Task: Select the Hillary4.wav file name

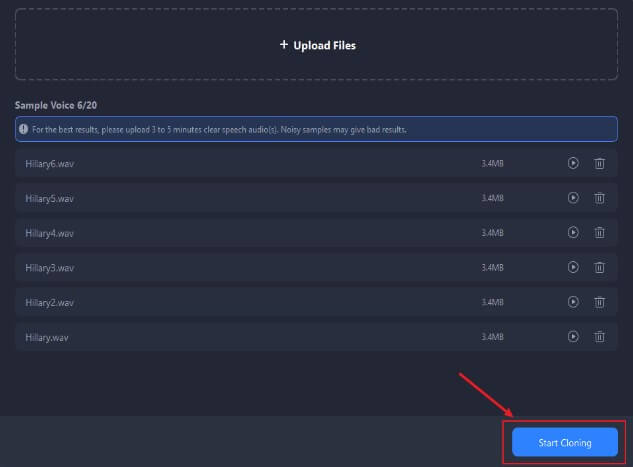Action: coord(50,233)
